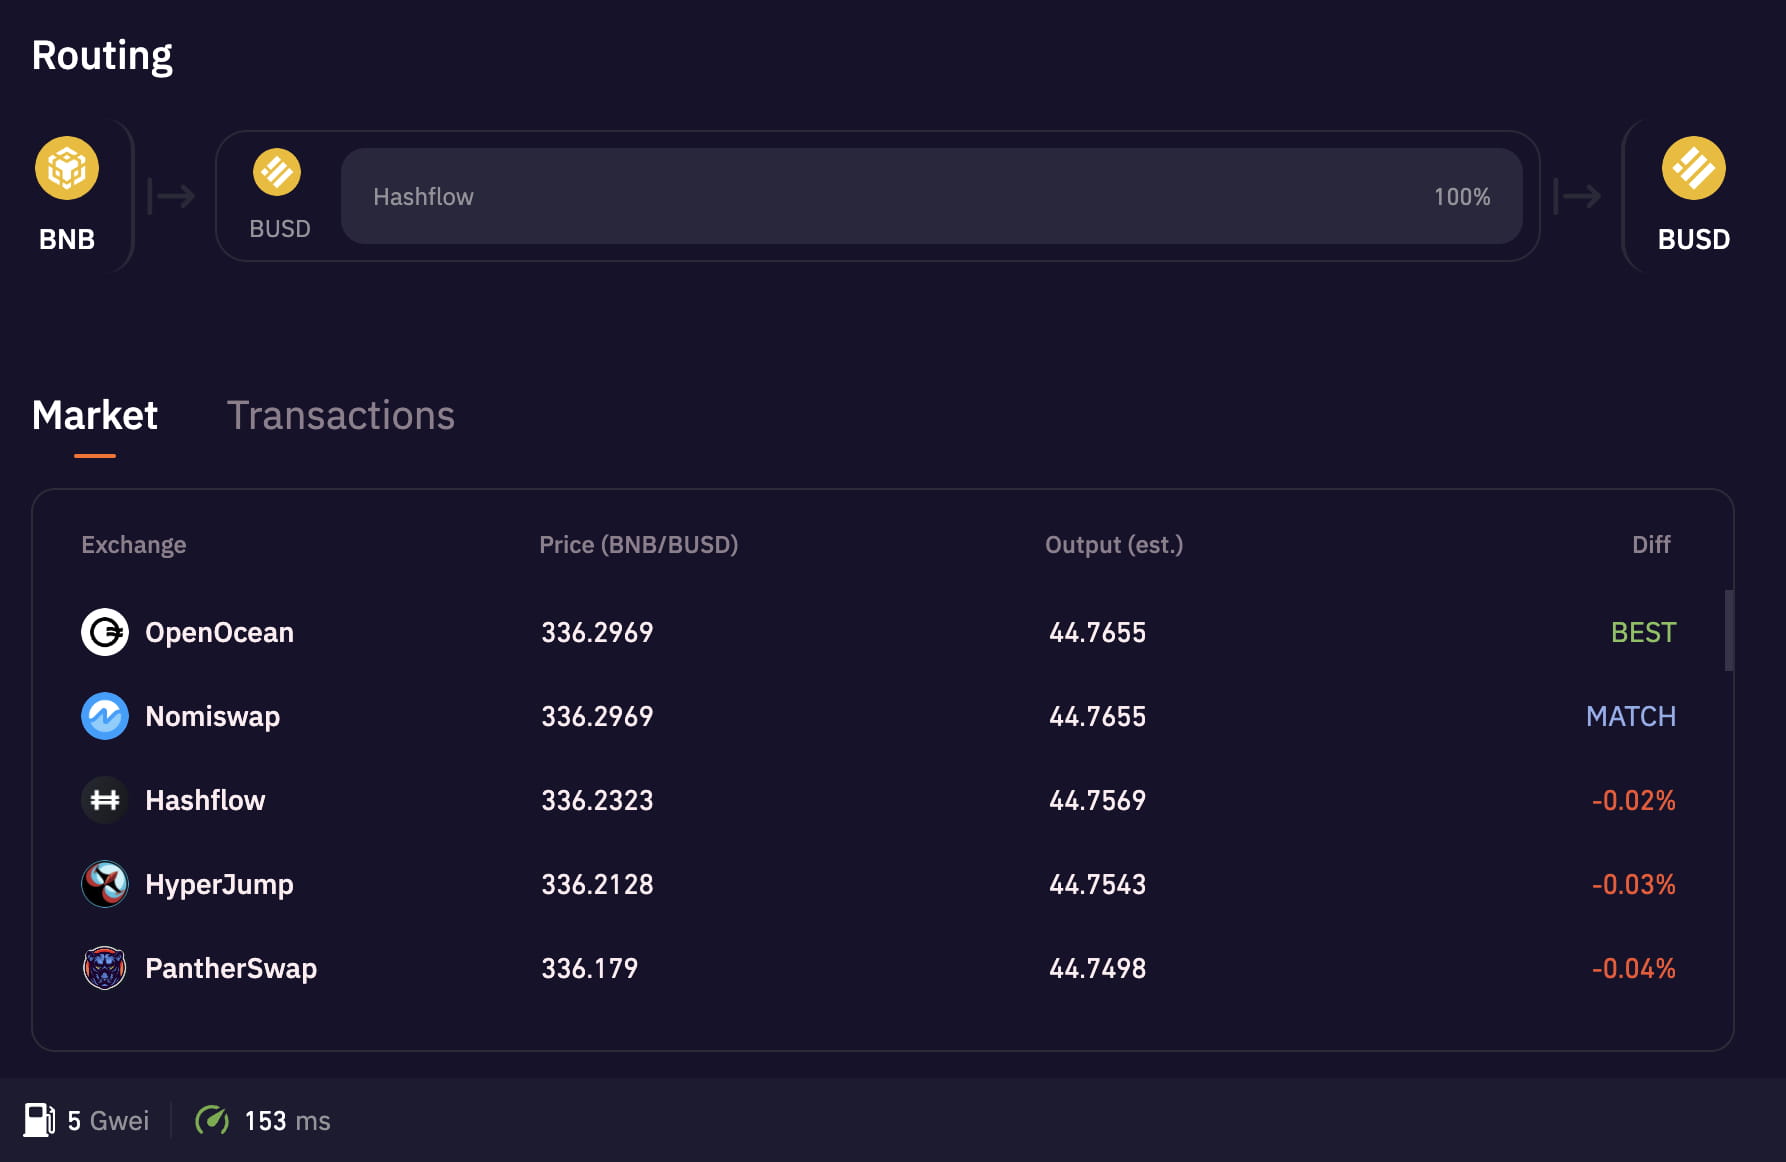The height and width of the screenshot is (1162, 1786).
Task: Click the gas pump Gwei icon
Action: (39, 1120)
